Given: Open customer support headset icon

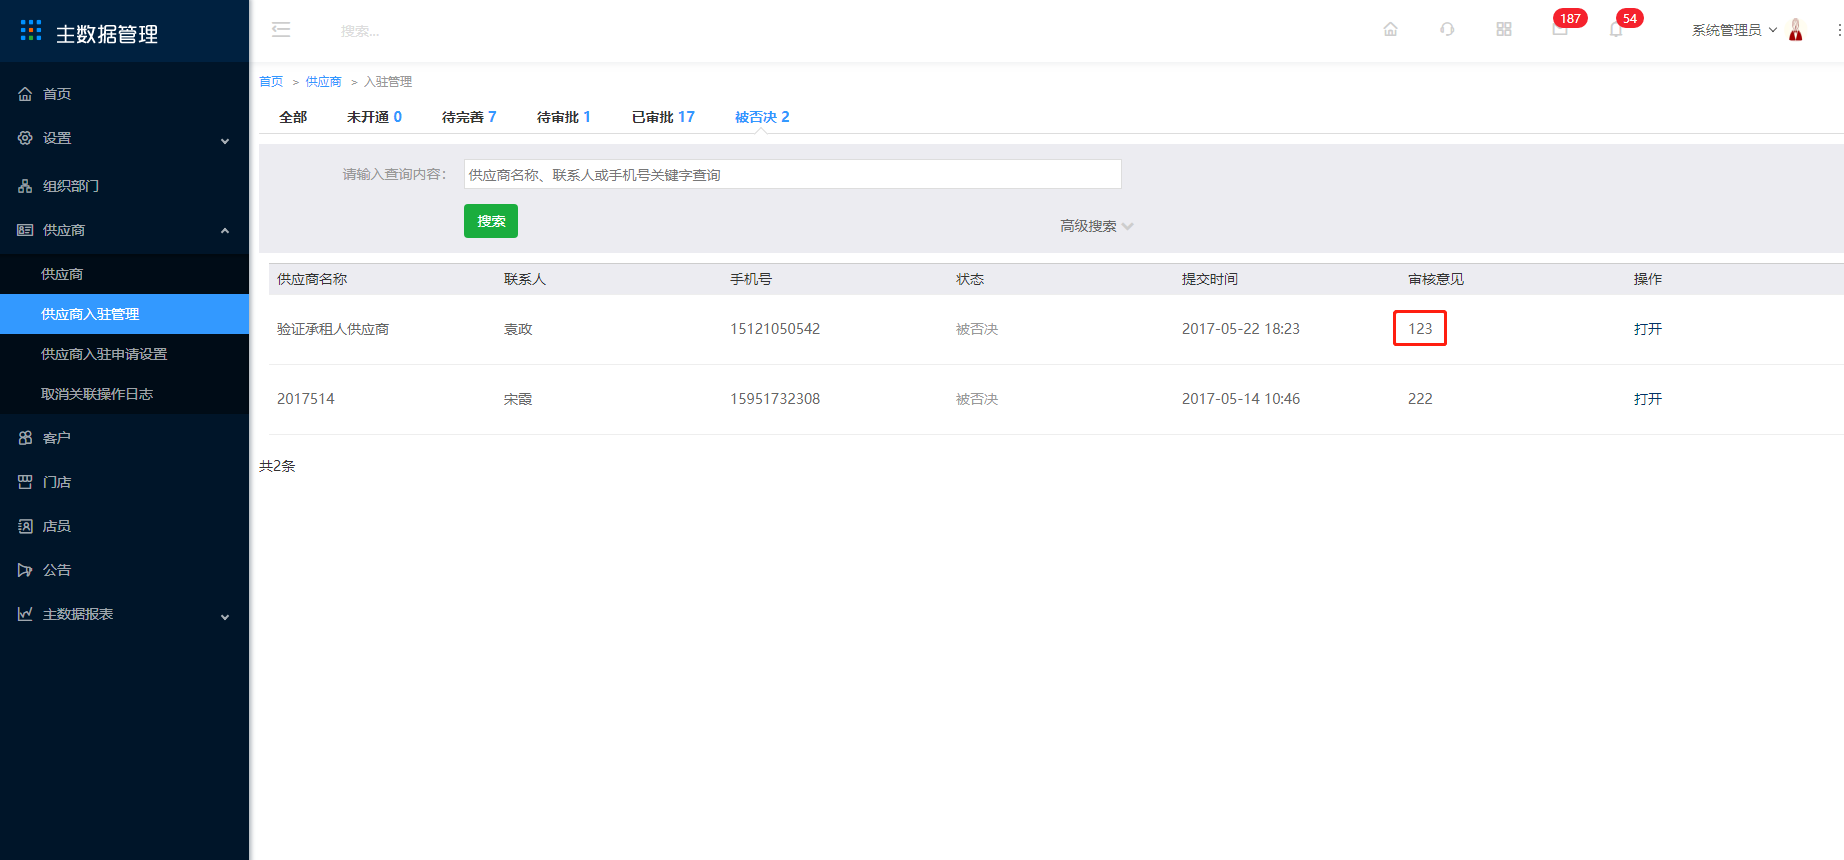Looking at the screenshot, I should pyautogui.click(x=1447, y=29).
